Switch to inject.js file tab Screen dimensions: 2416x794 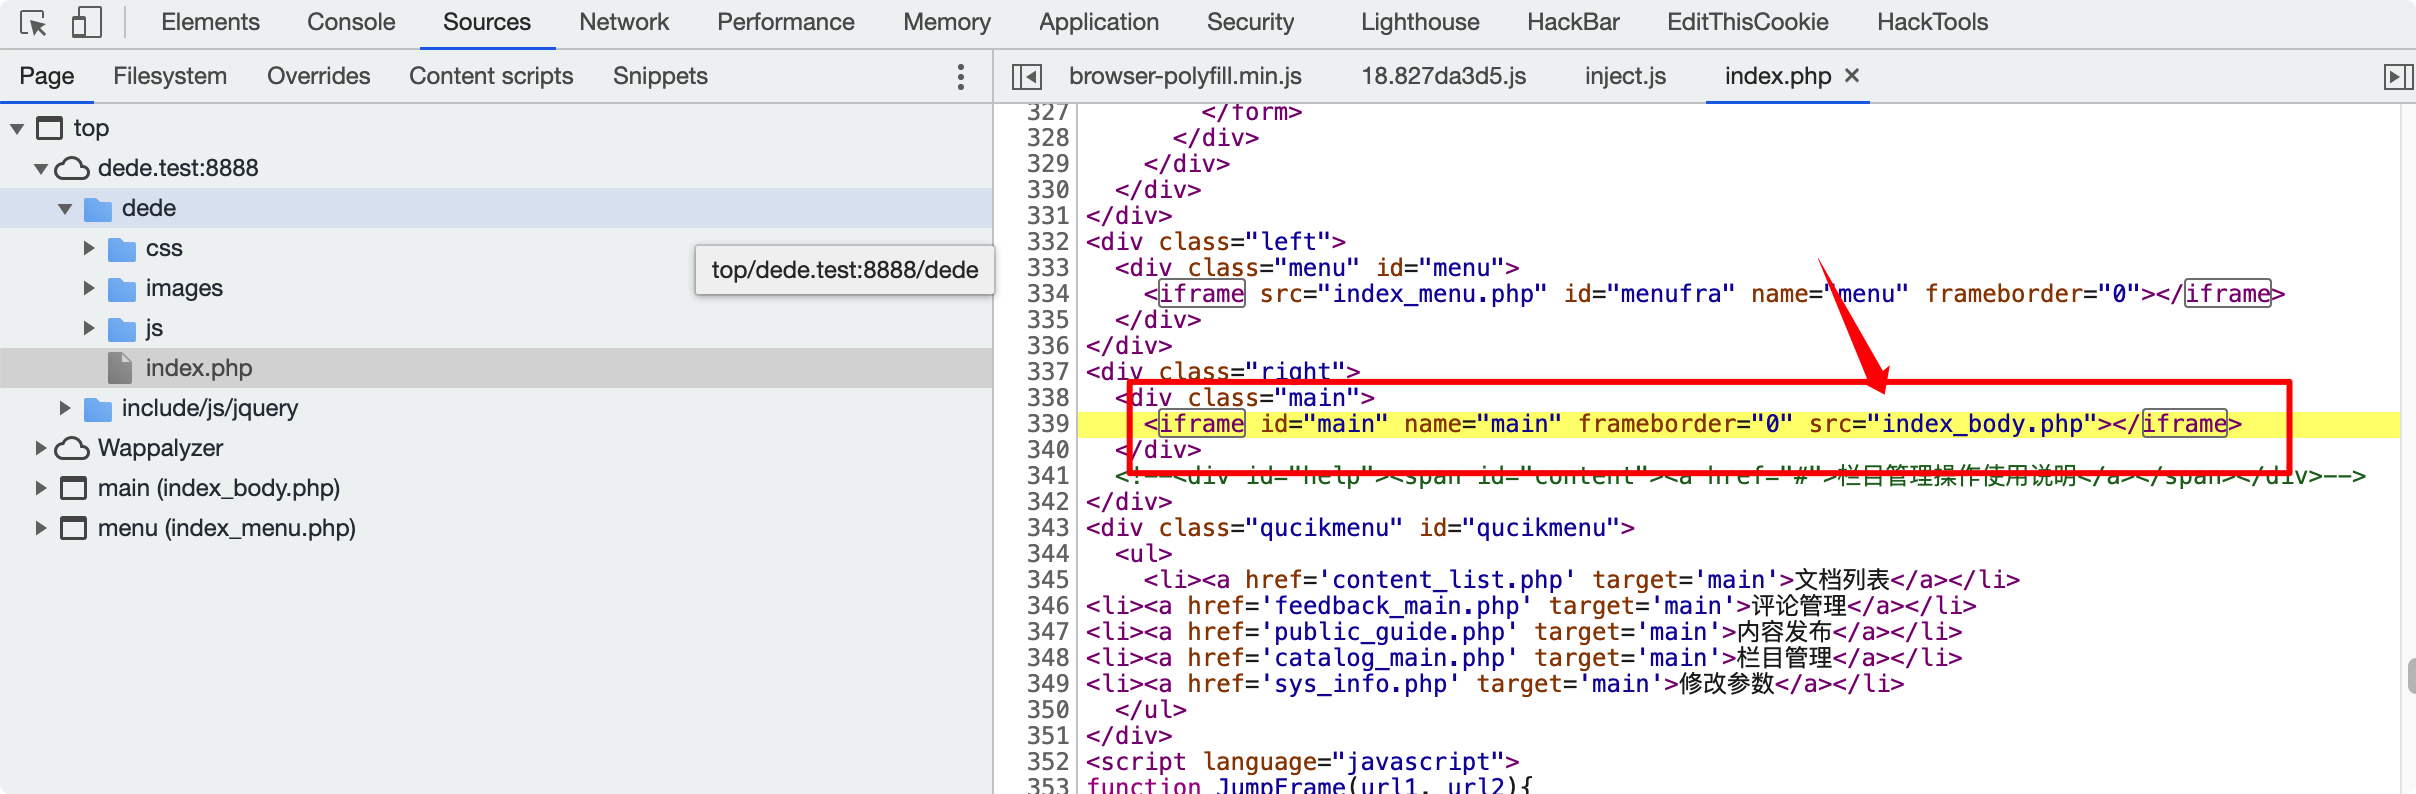click(x=1625, y=76)
